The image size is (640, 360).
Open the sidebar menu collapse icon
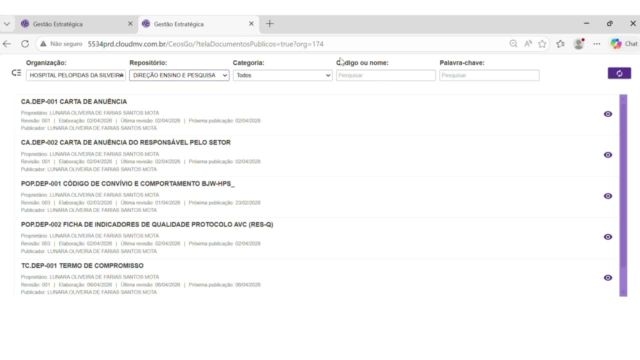pos(16,73)
